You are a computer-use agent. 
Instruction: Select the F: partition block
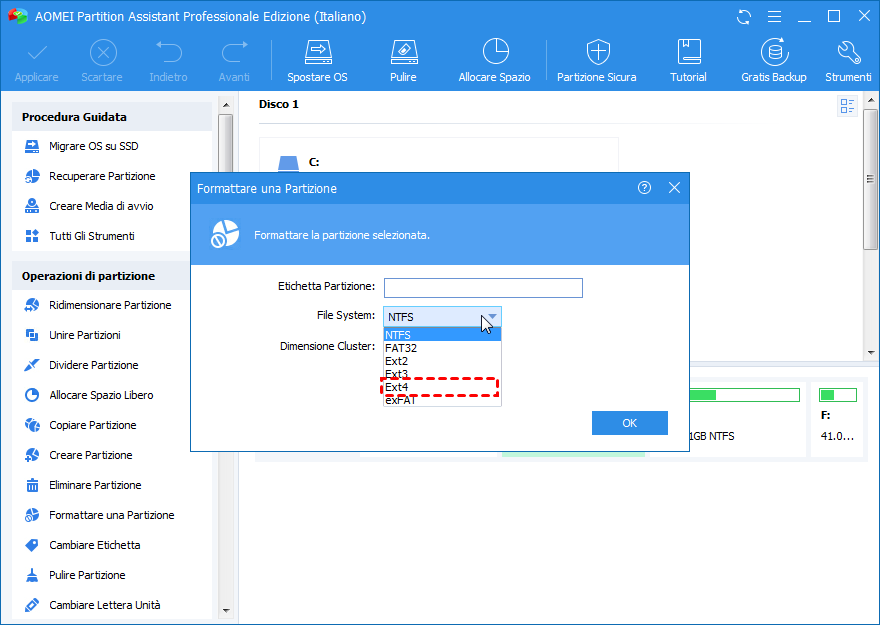pyautogui.click(x=837, y=420)
